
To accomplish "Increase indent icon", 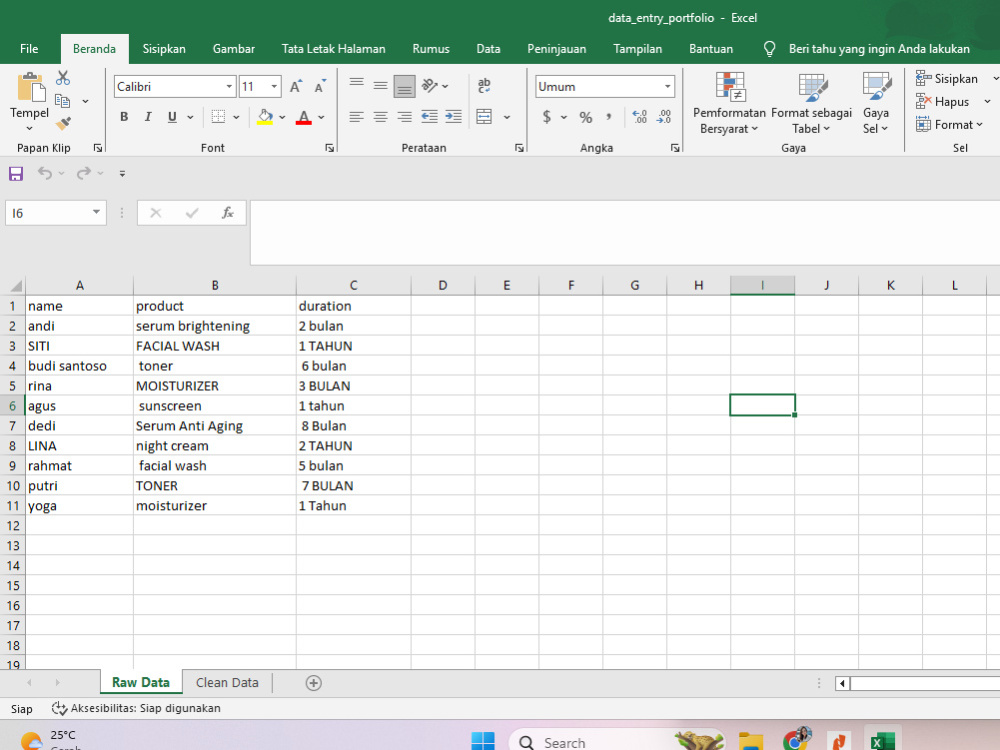I will (453, 117).
